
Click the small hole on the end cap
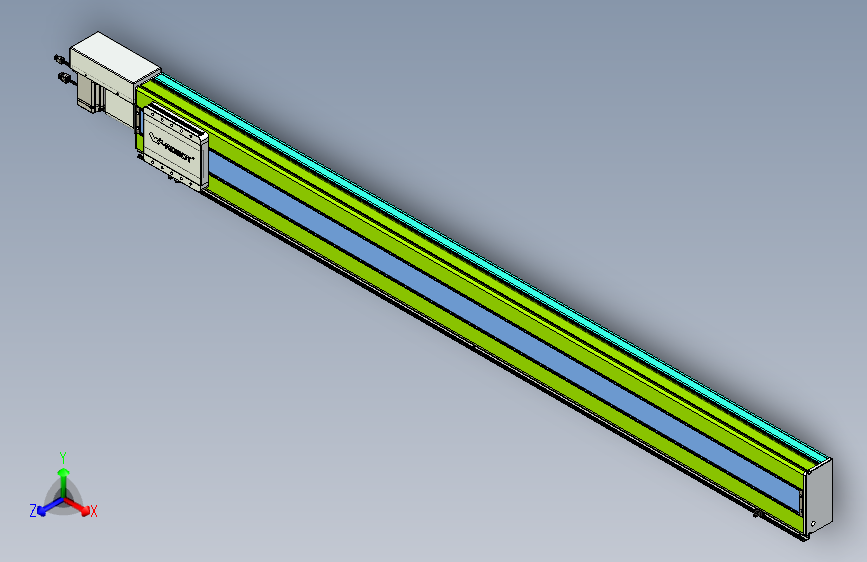point(813,524)
